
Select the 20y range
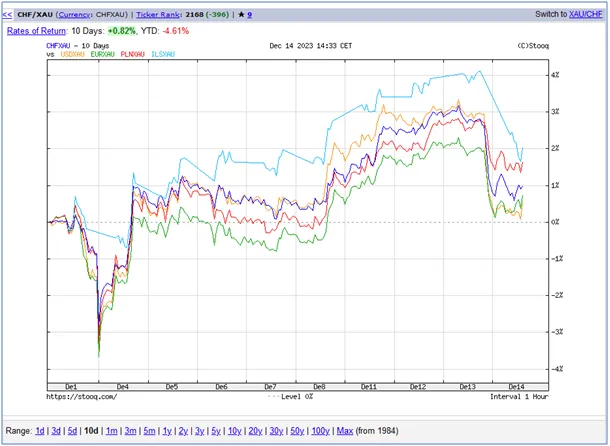[x=255, y=431]
